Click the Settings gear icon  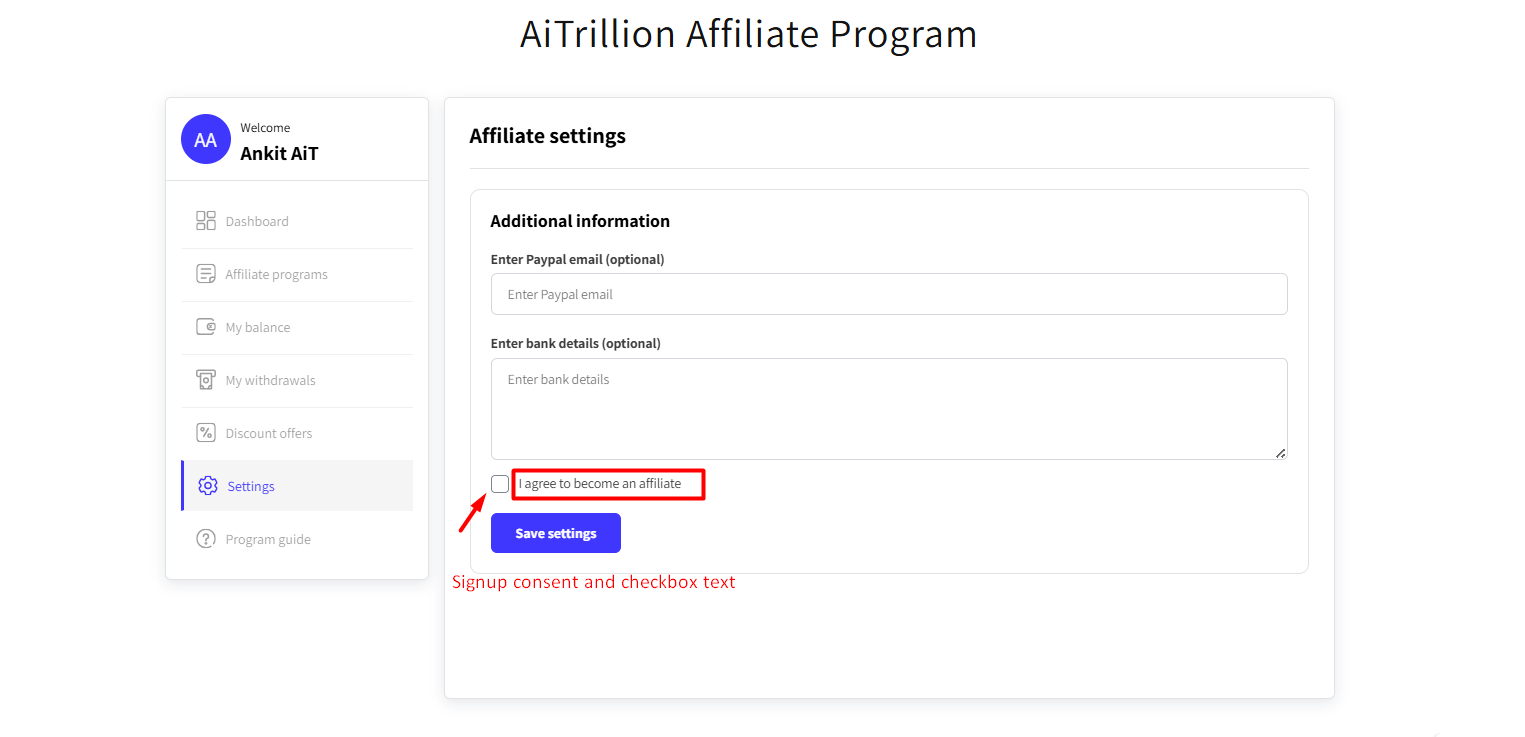pyautogui.click(x=208, y=486)
